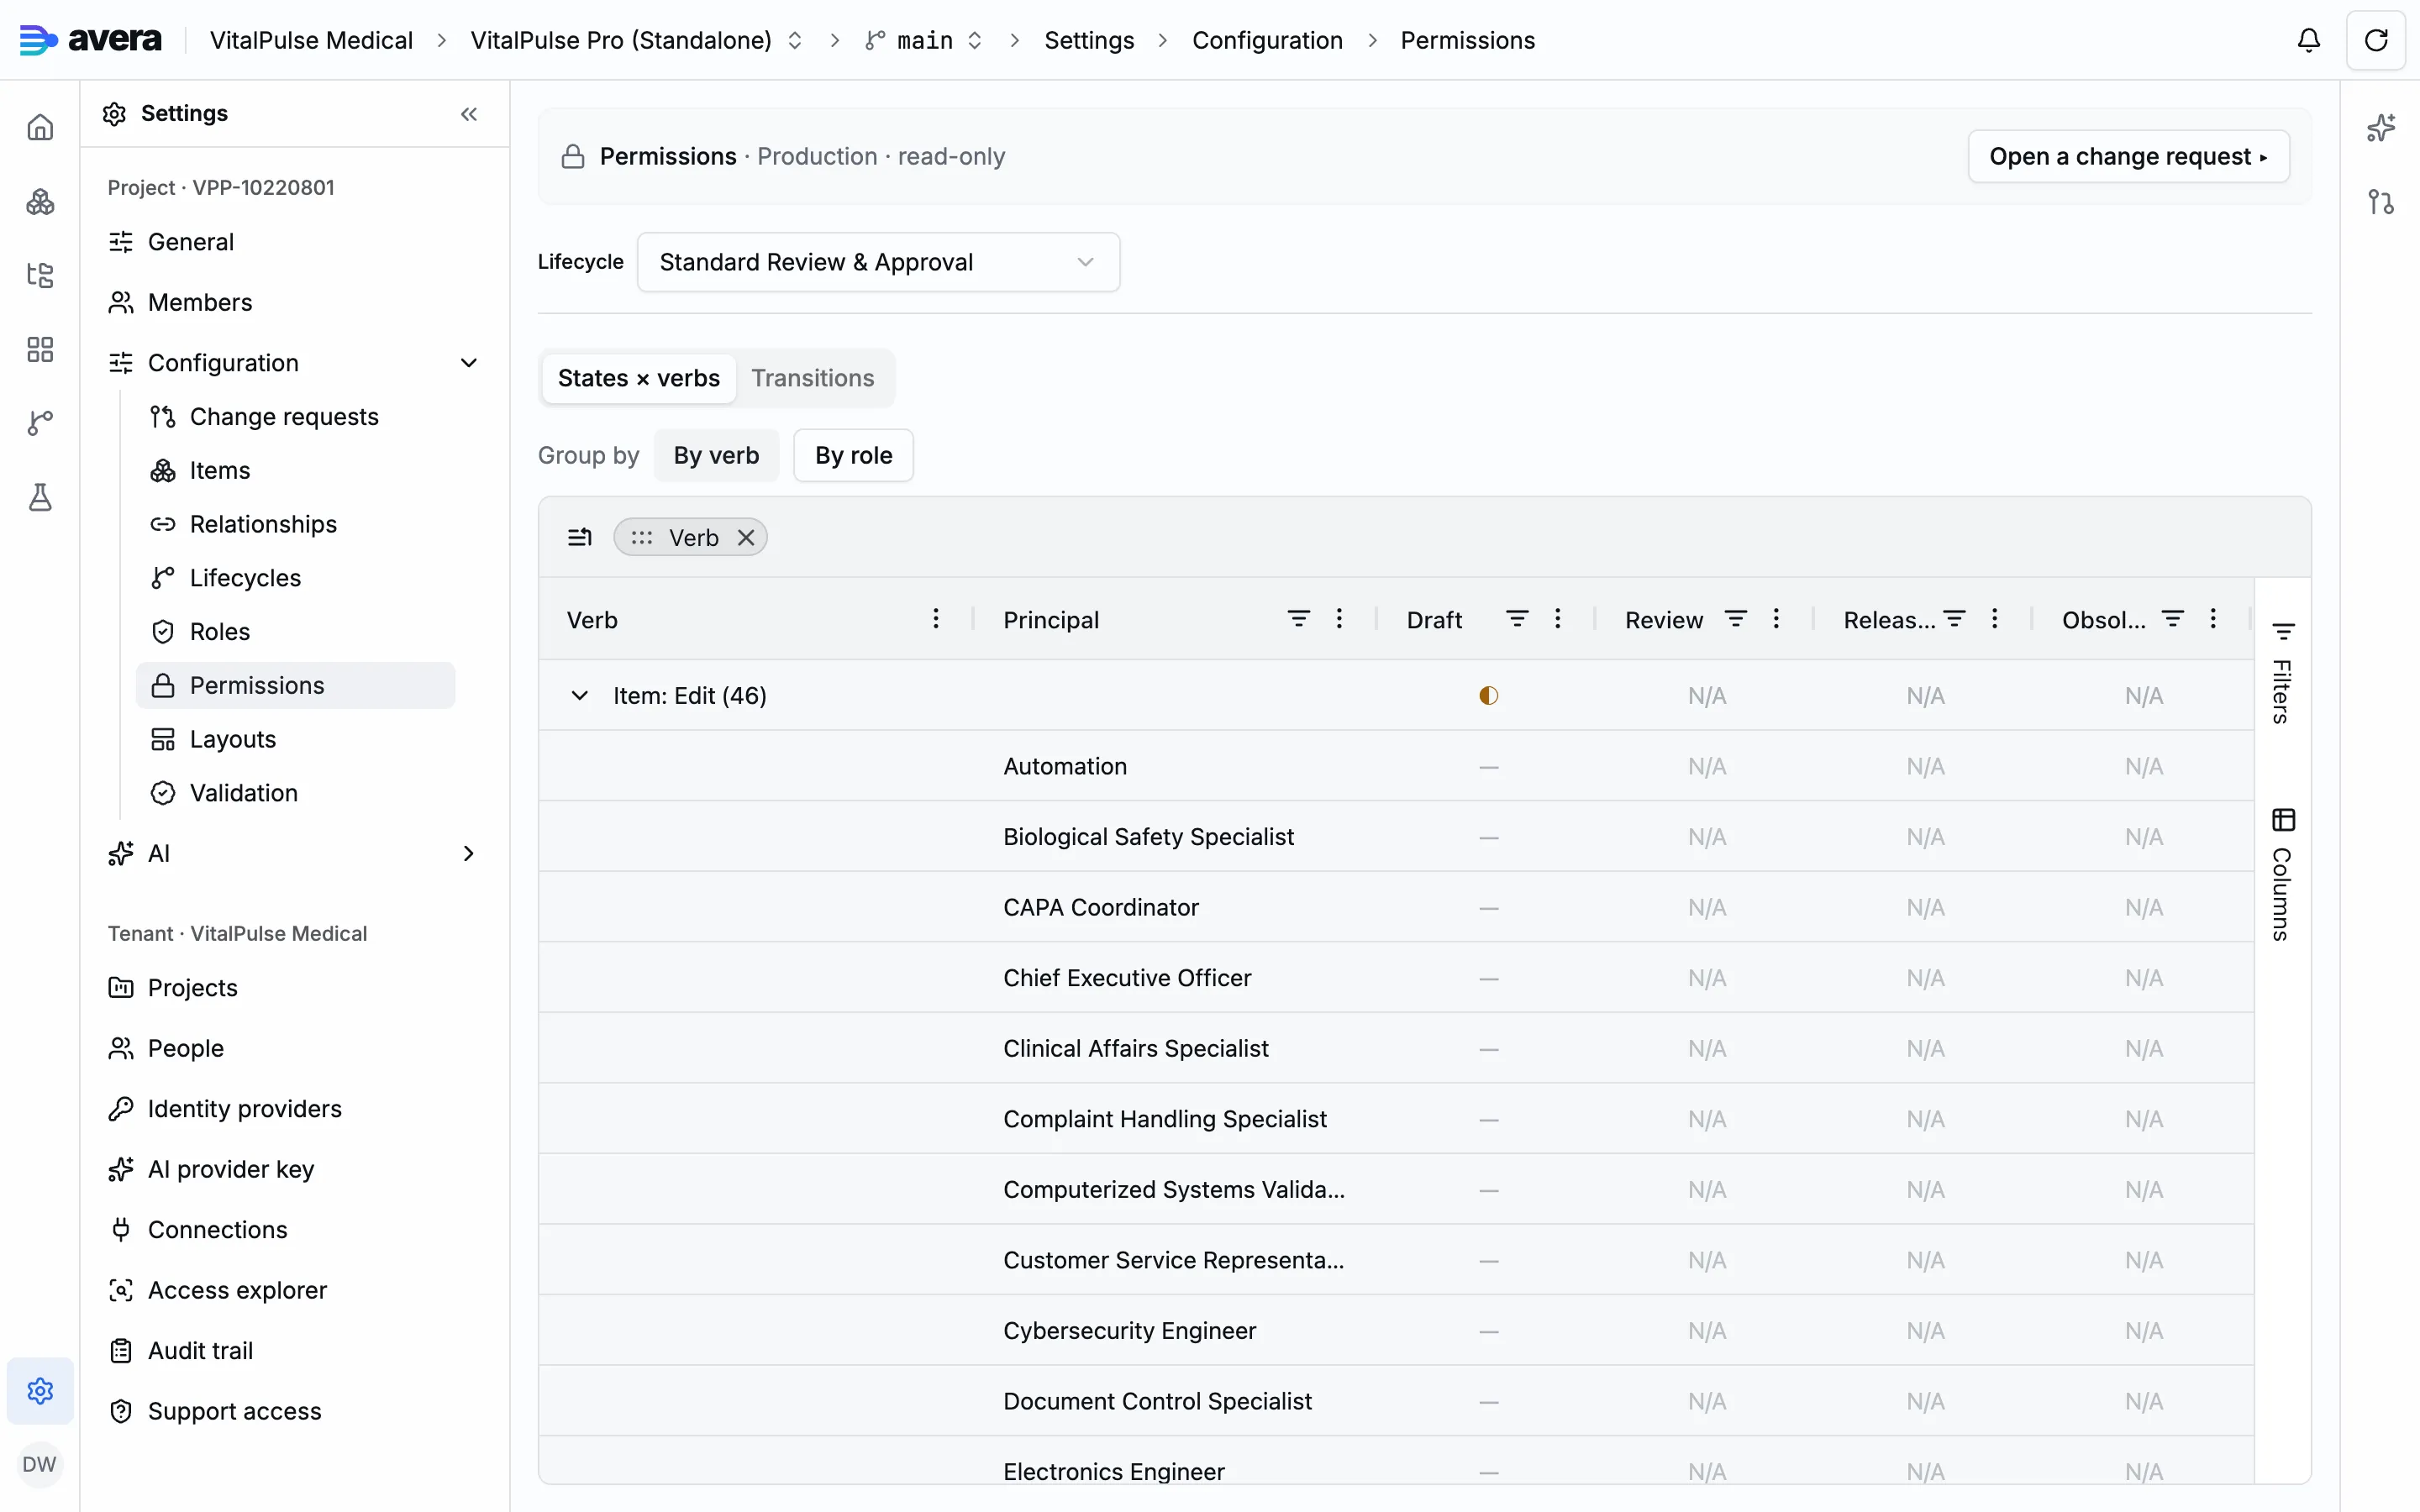The width and height of the screenshot is (2420, 1512).
Task: Collapse the Configuration section
Action: coord(469,363)
